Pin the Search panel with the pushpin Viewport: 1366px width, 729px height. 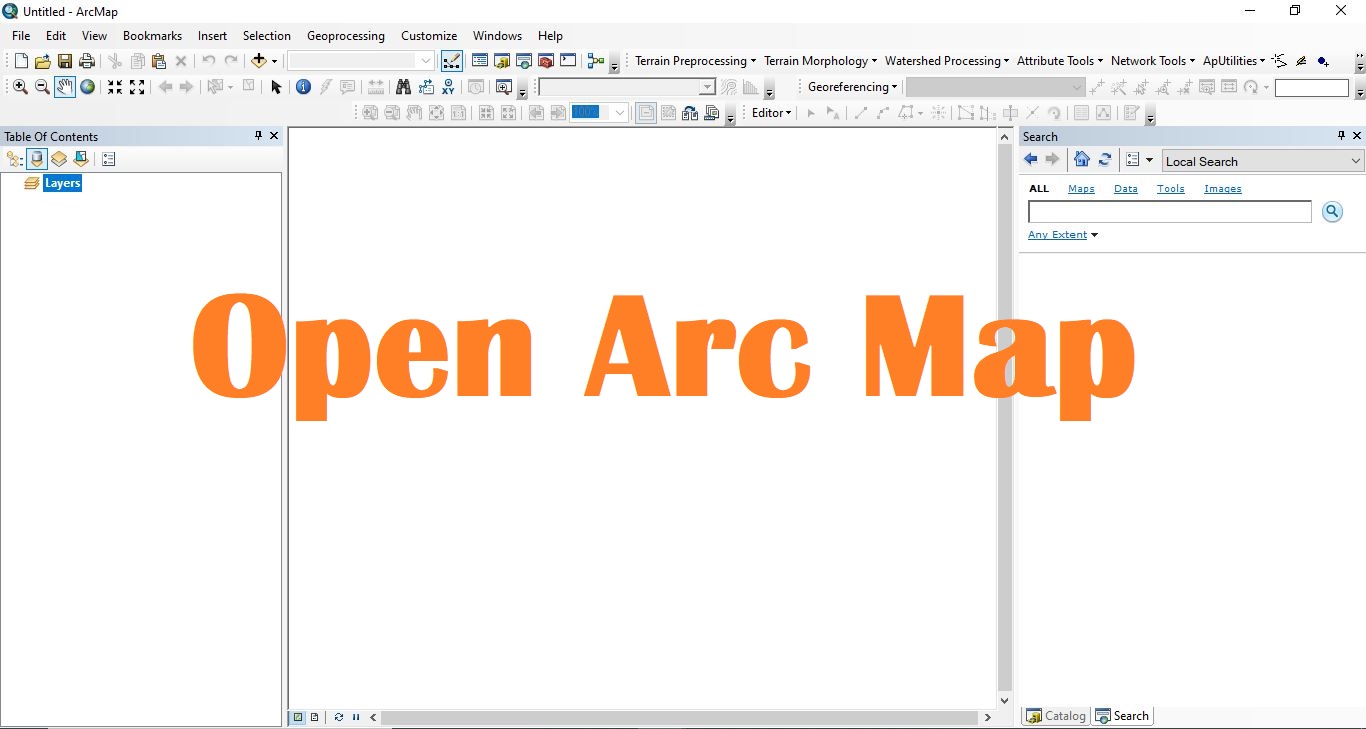click(x=1340, y=136)
